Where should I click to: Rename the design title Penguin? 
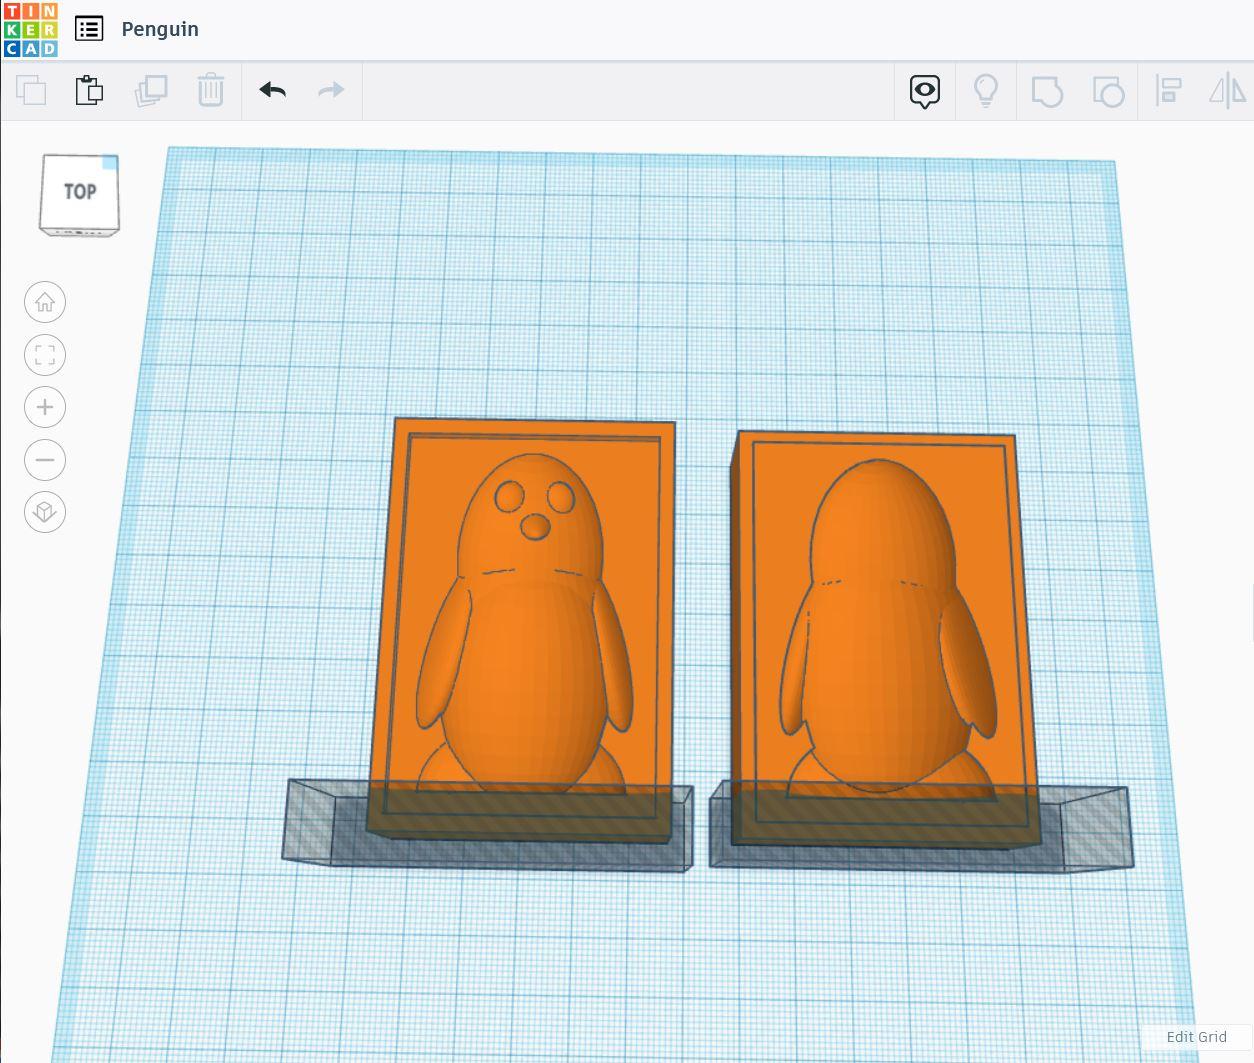pos(160,29)
